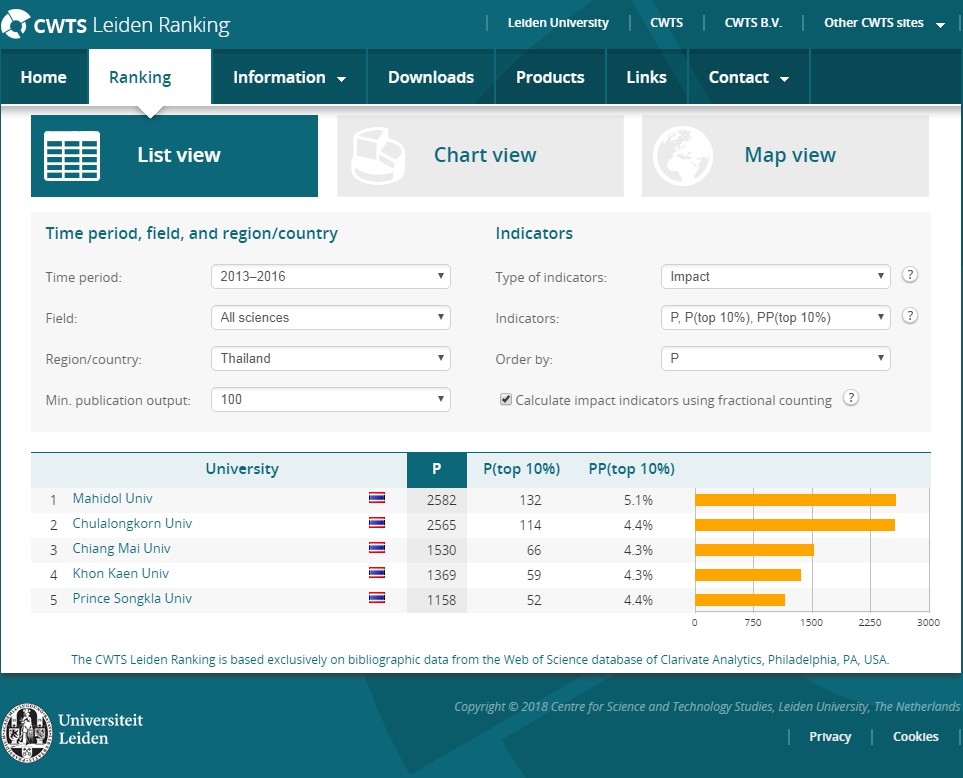Image resolution: width=963 pixels, height=778 pixels.
Task: Open the Time period dropdown
Action: pos(331,277)
